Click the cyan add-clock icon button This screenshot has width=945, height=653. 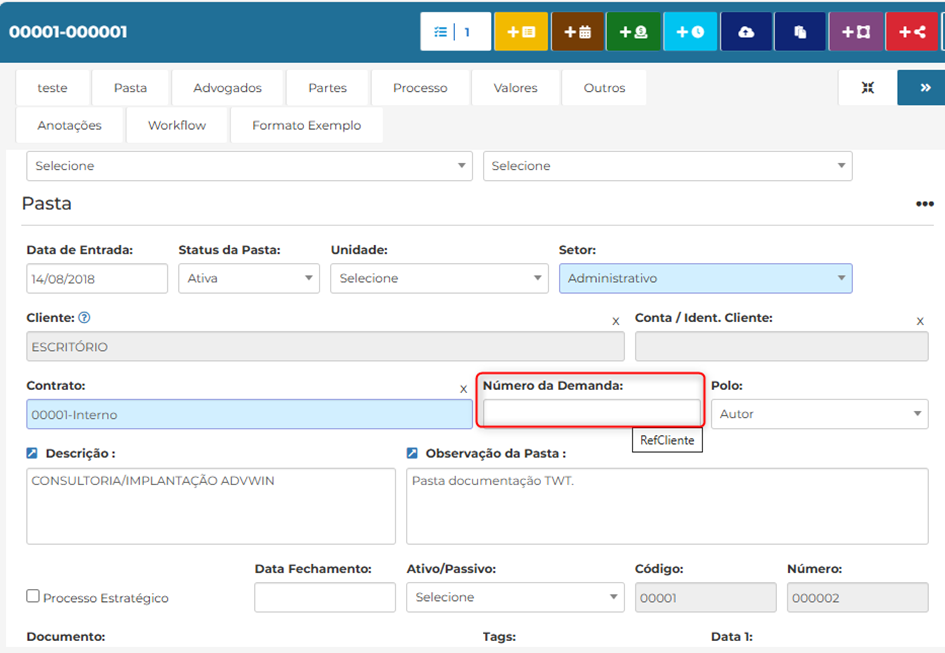690,31
